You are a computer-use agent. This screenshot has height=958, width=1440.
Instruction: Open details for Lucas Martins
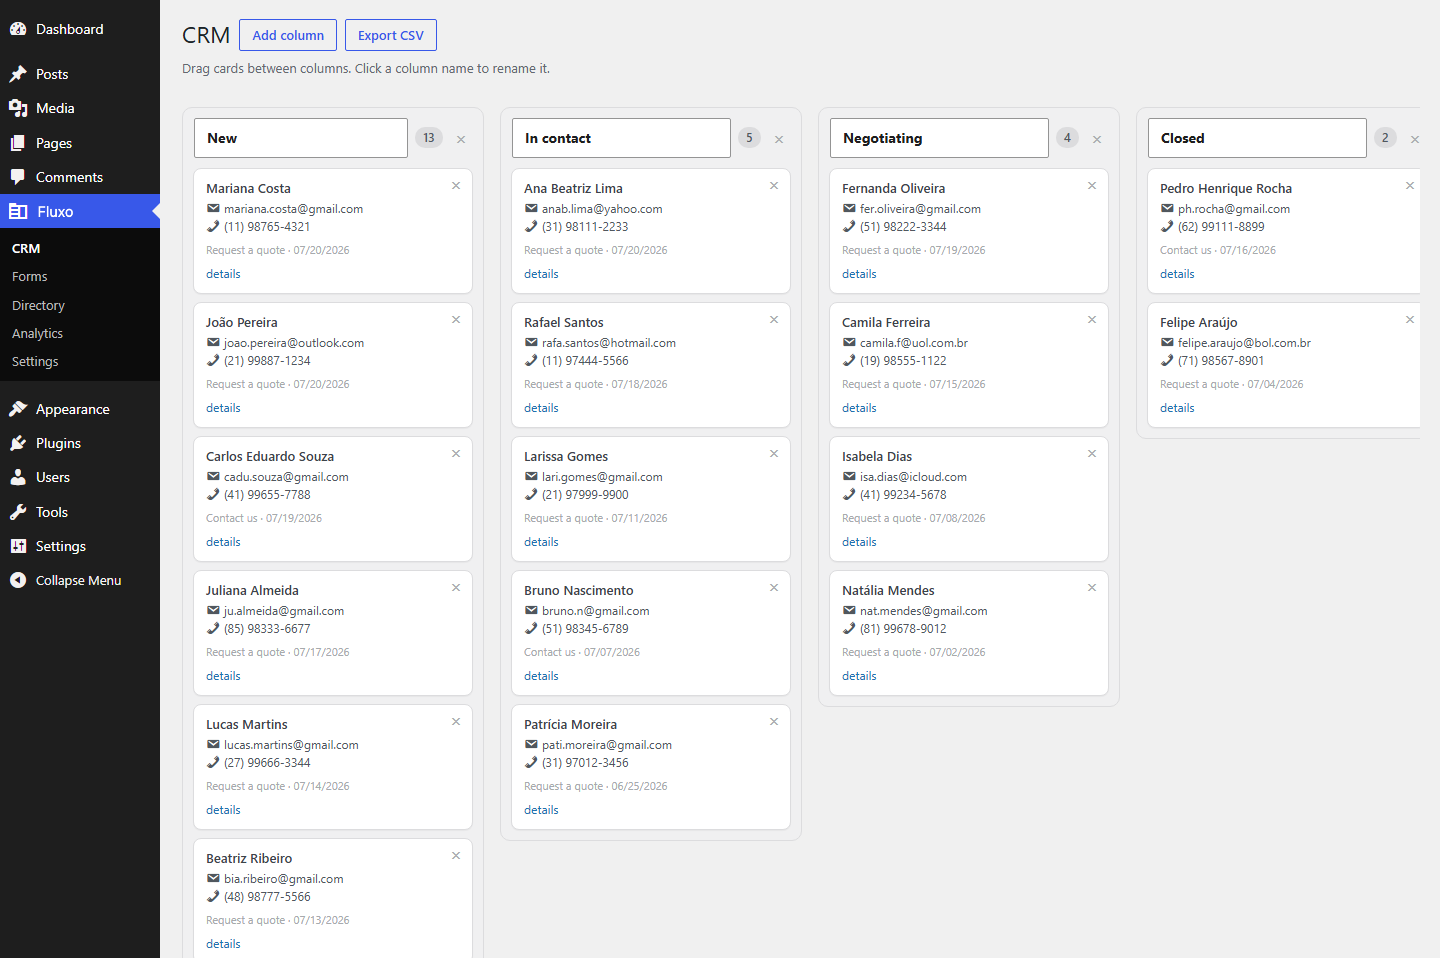click(x=223, y=810)
